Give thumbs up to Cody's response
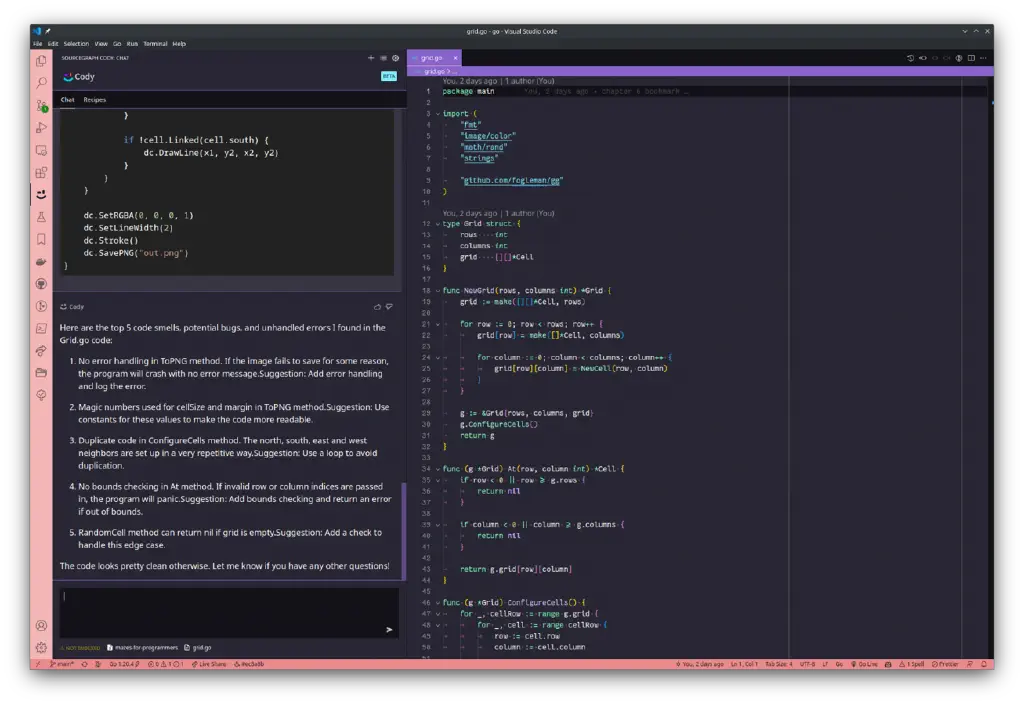The height and width of the screenshot is (705, 1024). tap(377, 306)
